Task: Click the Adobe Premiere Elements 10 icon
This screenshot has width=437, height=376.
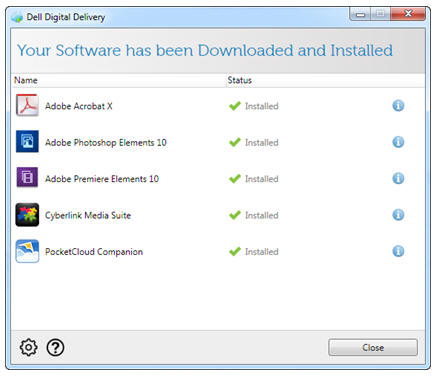Action: click(x=27, y=177)
